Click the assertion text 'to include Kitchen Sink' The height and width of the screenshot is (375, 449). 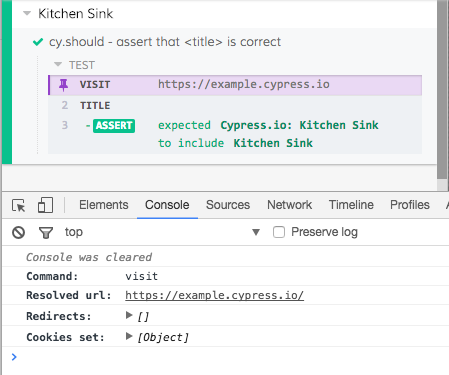pos(235,143)
